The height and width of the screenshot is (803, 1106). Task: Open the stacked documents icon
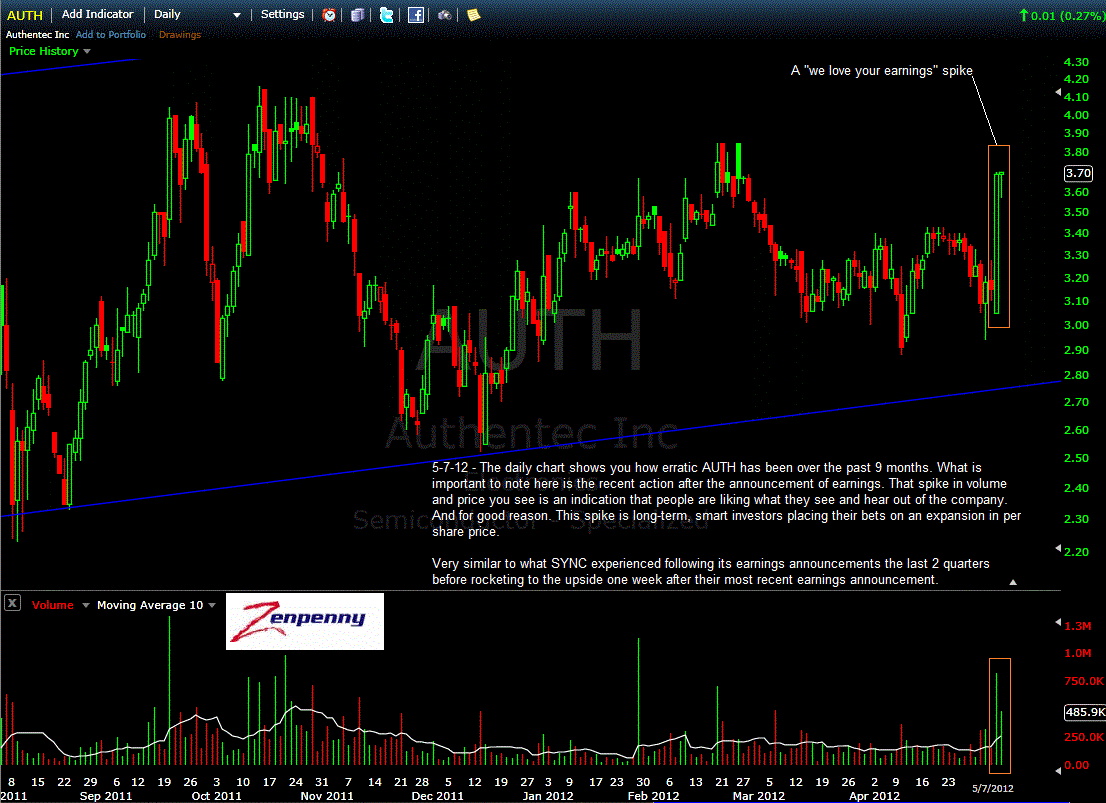(358, 14)
